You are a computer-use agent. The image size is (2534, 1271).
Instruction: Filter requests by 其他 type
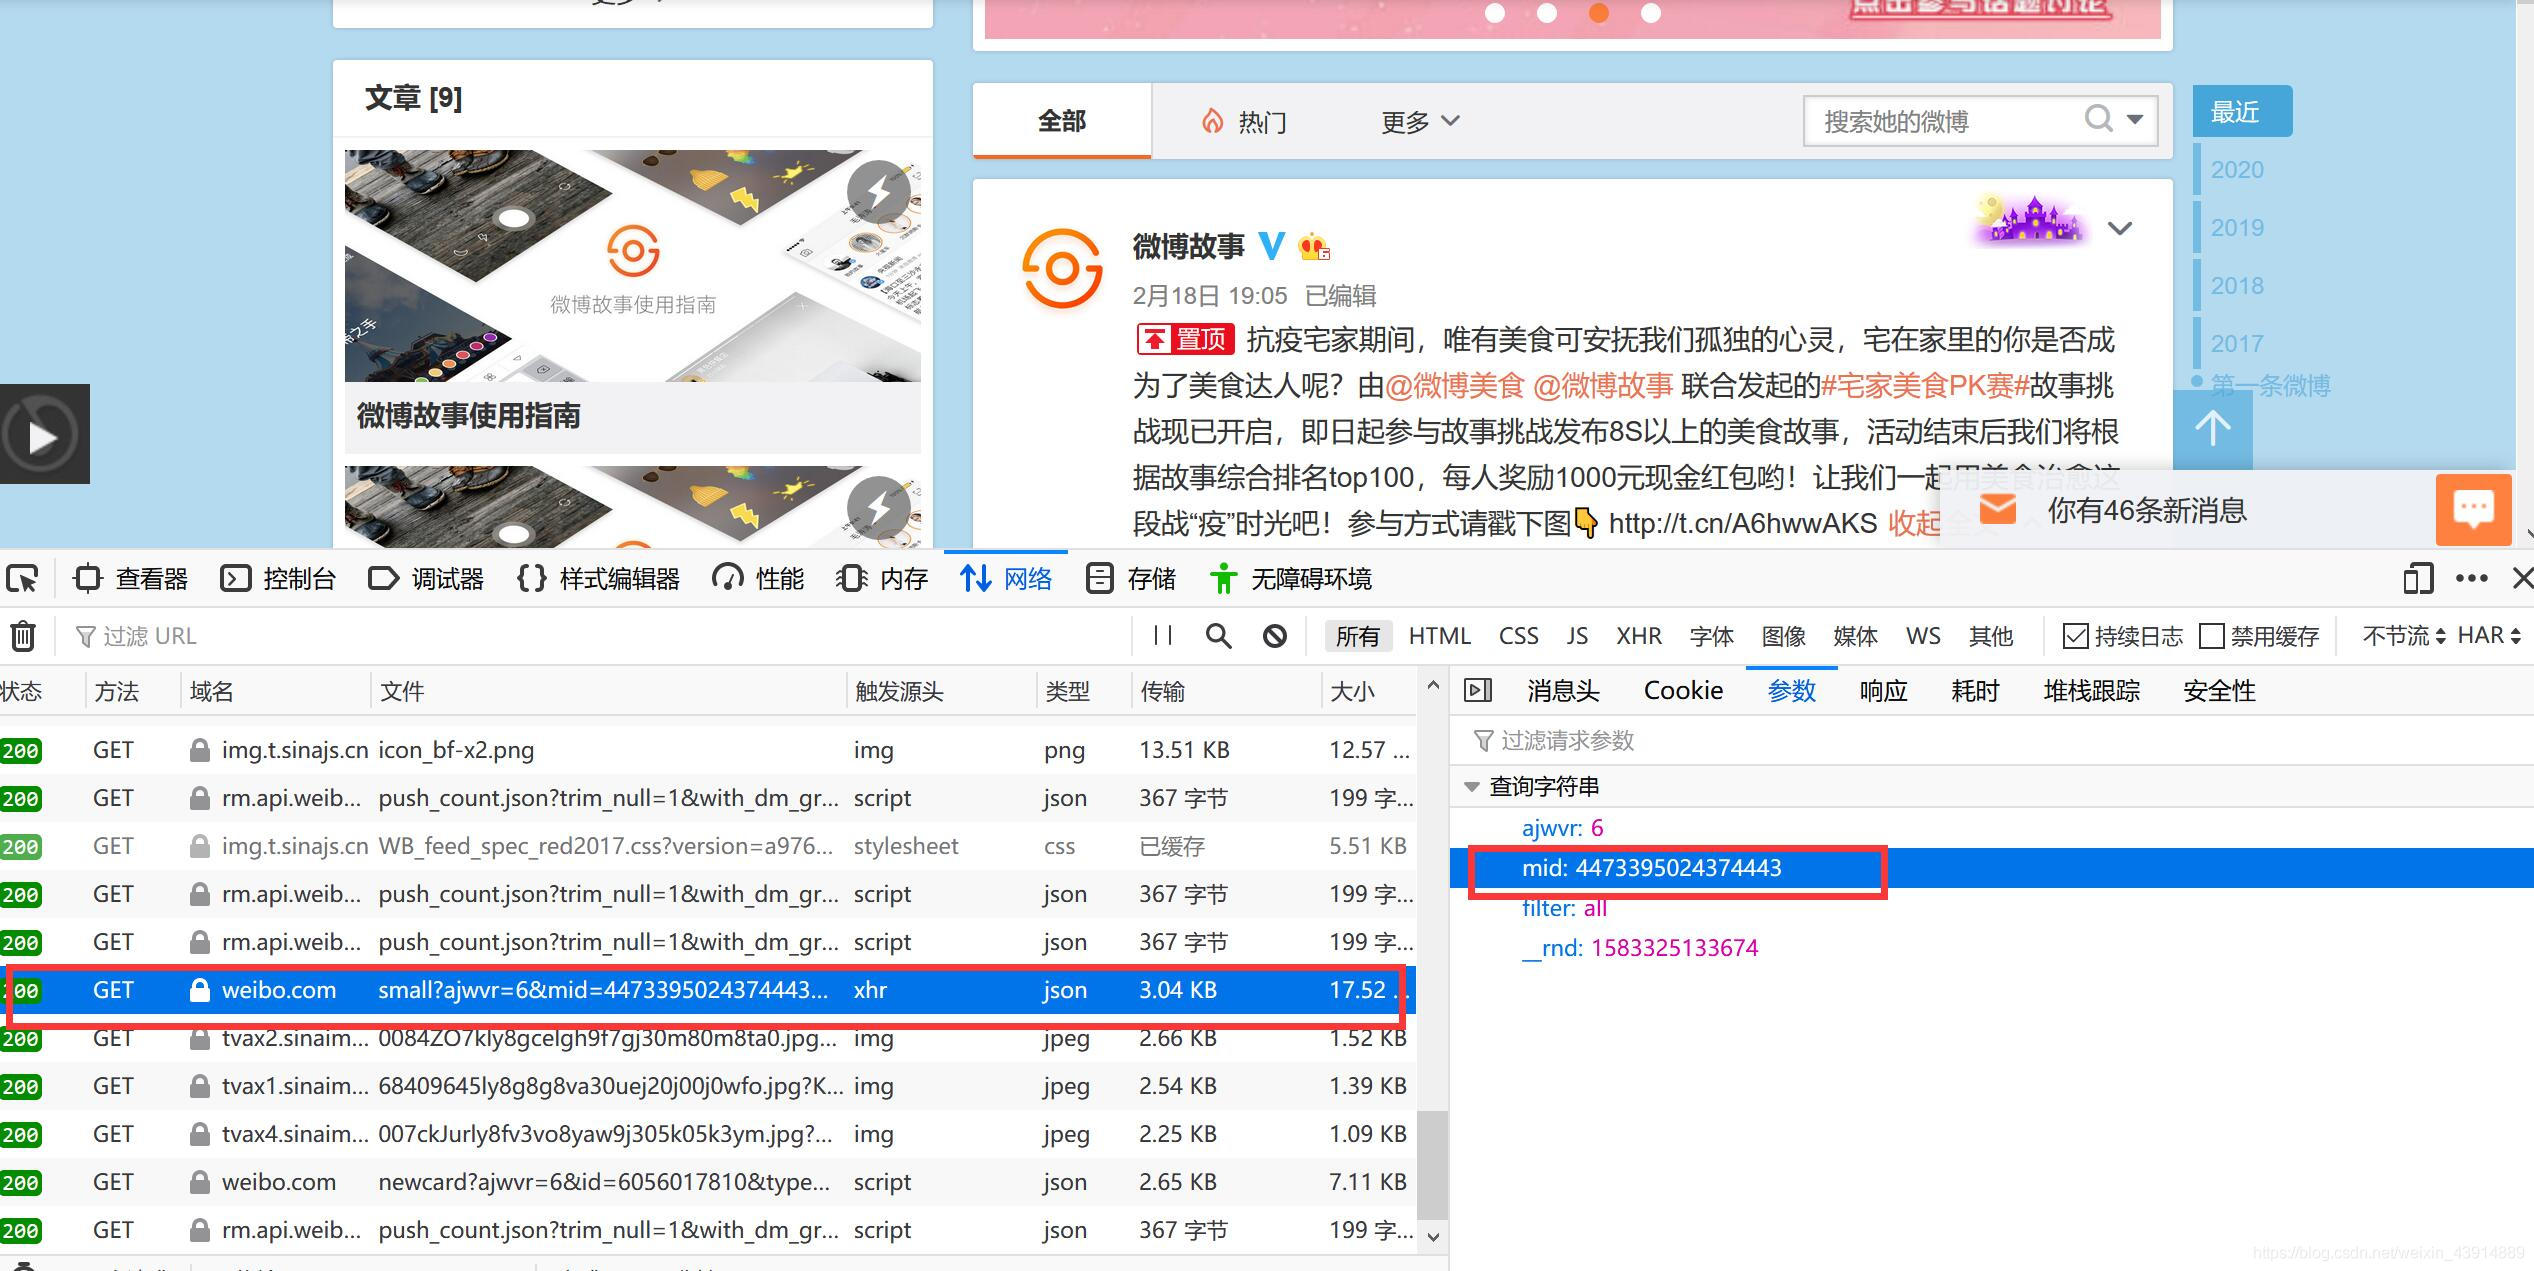tap(1990, 636)
